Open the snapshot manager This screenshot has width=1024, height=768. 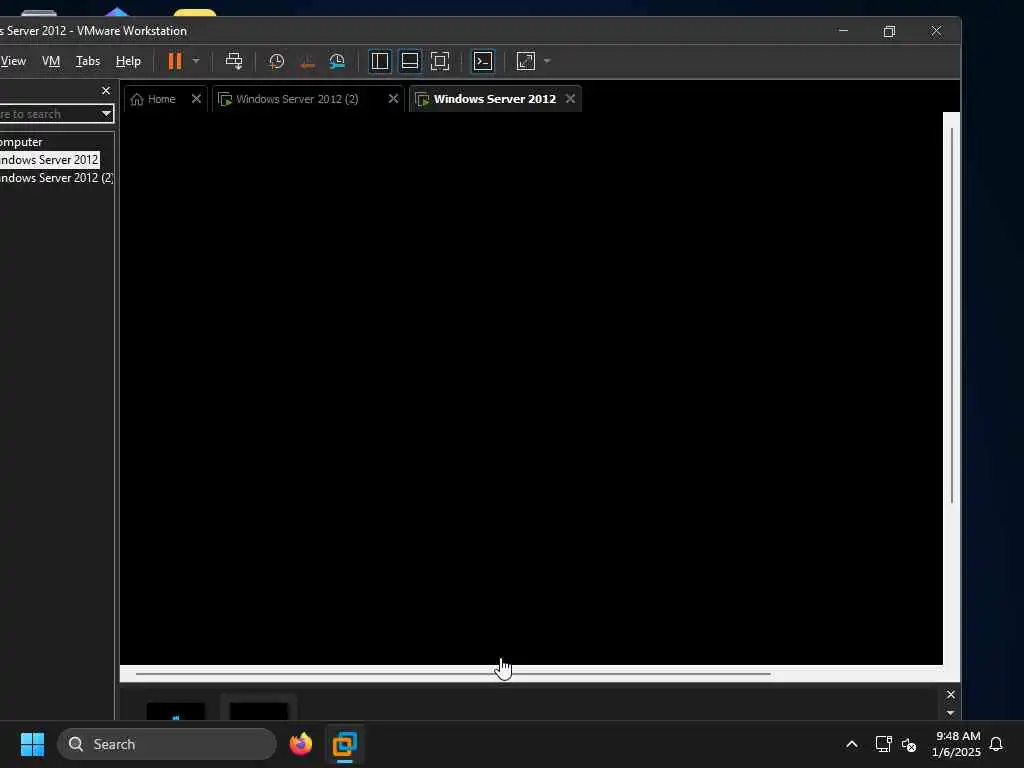coord(337,61)
